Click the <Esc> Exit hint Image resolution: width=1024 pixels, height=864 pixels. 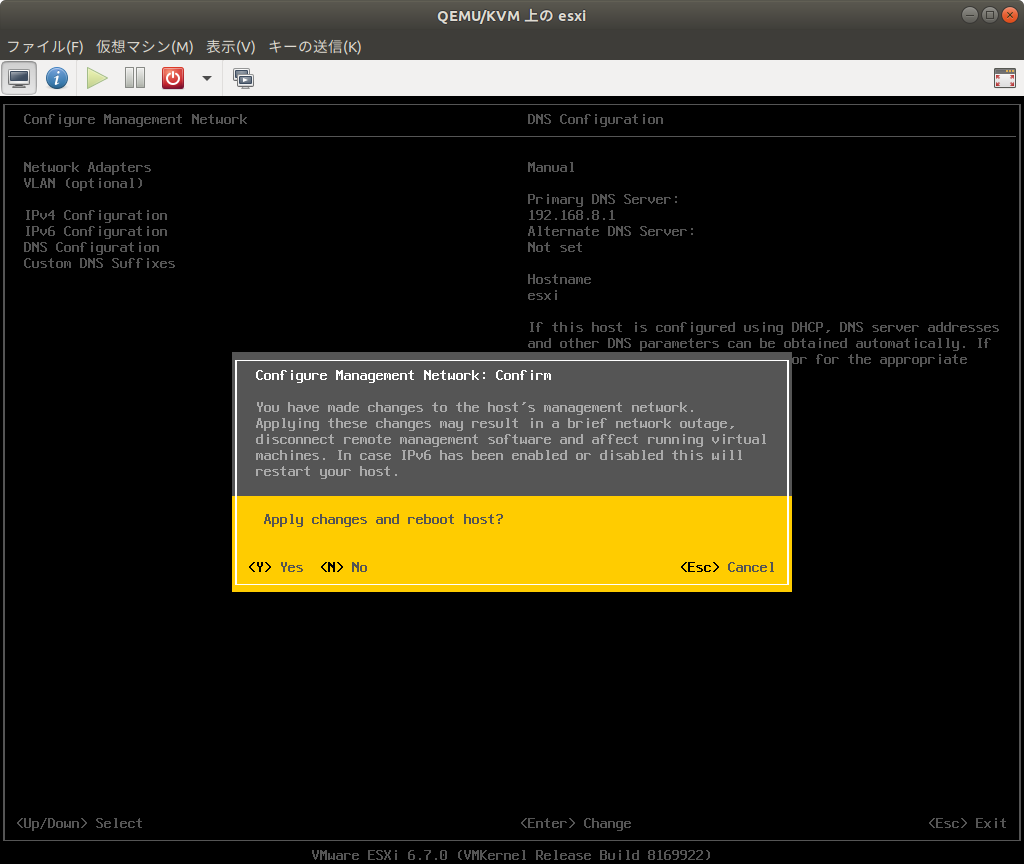pos(967,823)
